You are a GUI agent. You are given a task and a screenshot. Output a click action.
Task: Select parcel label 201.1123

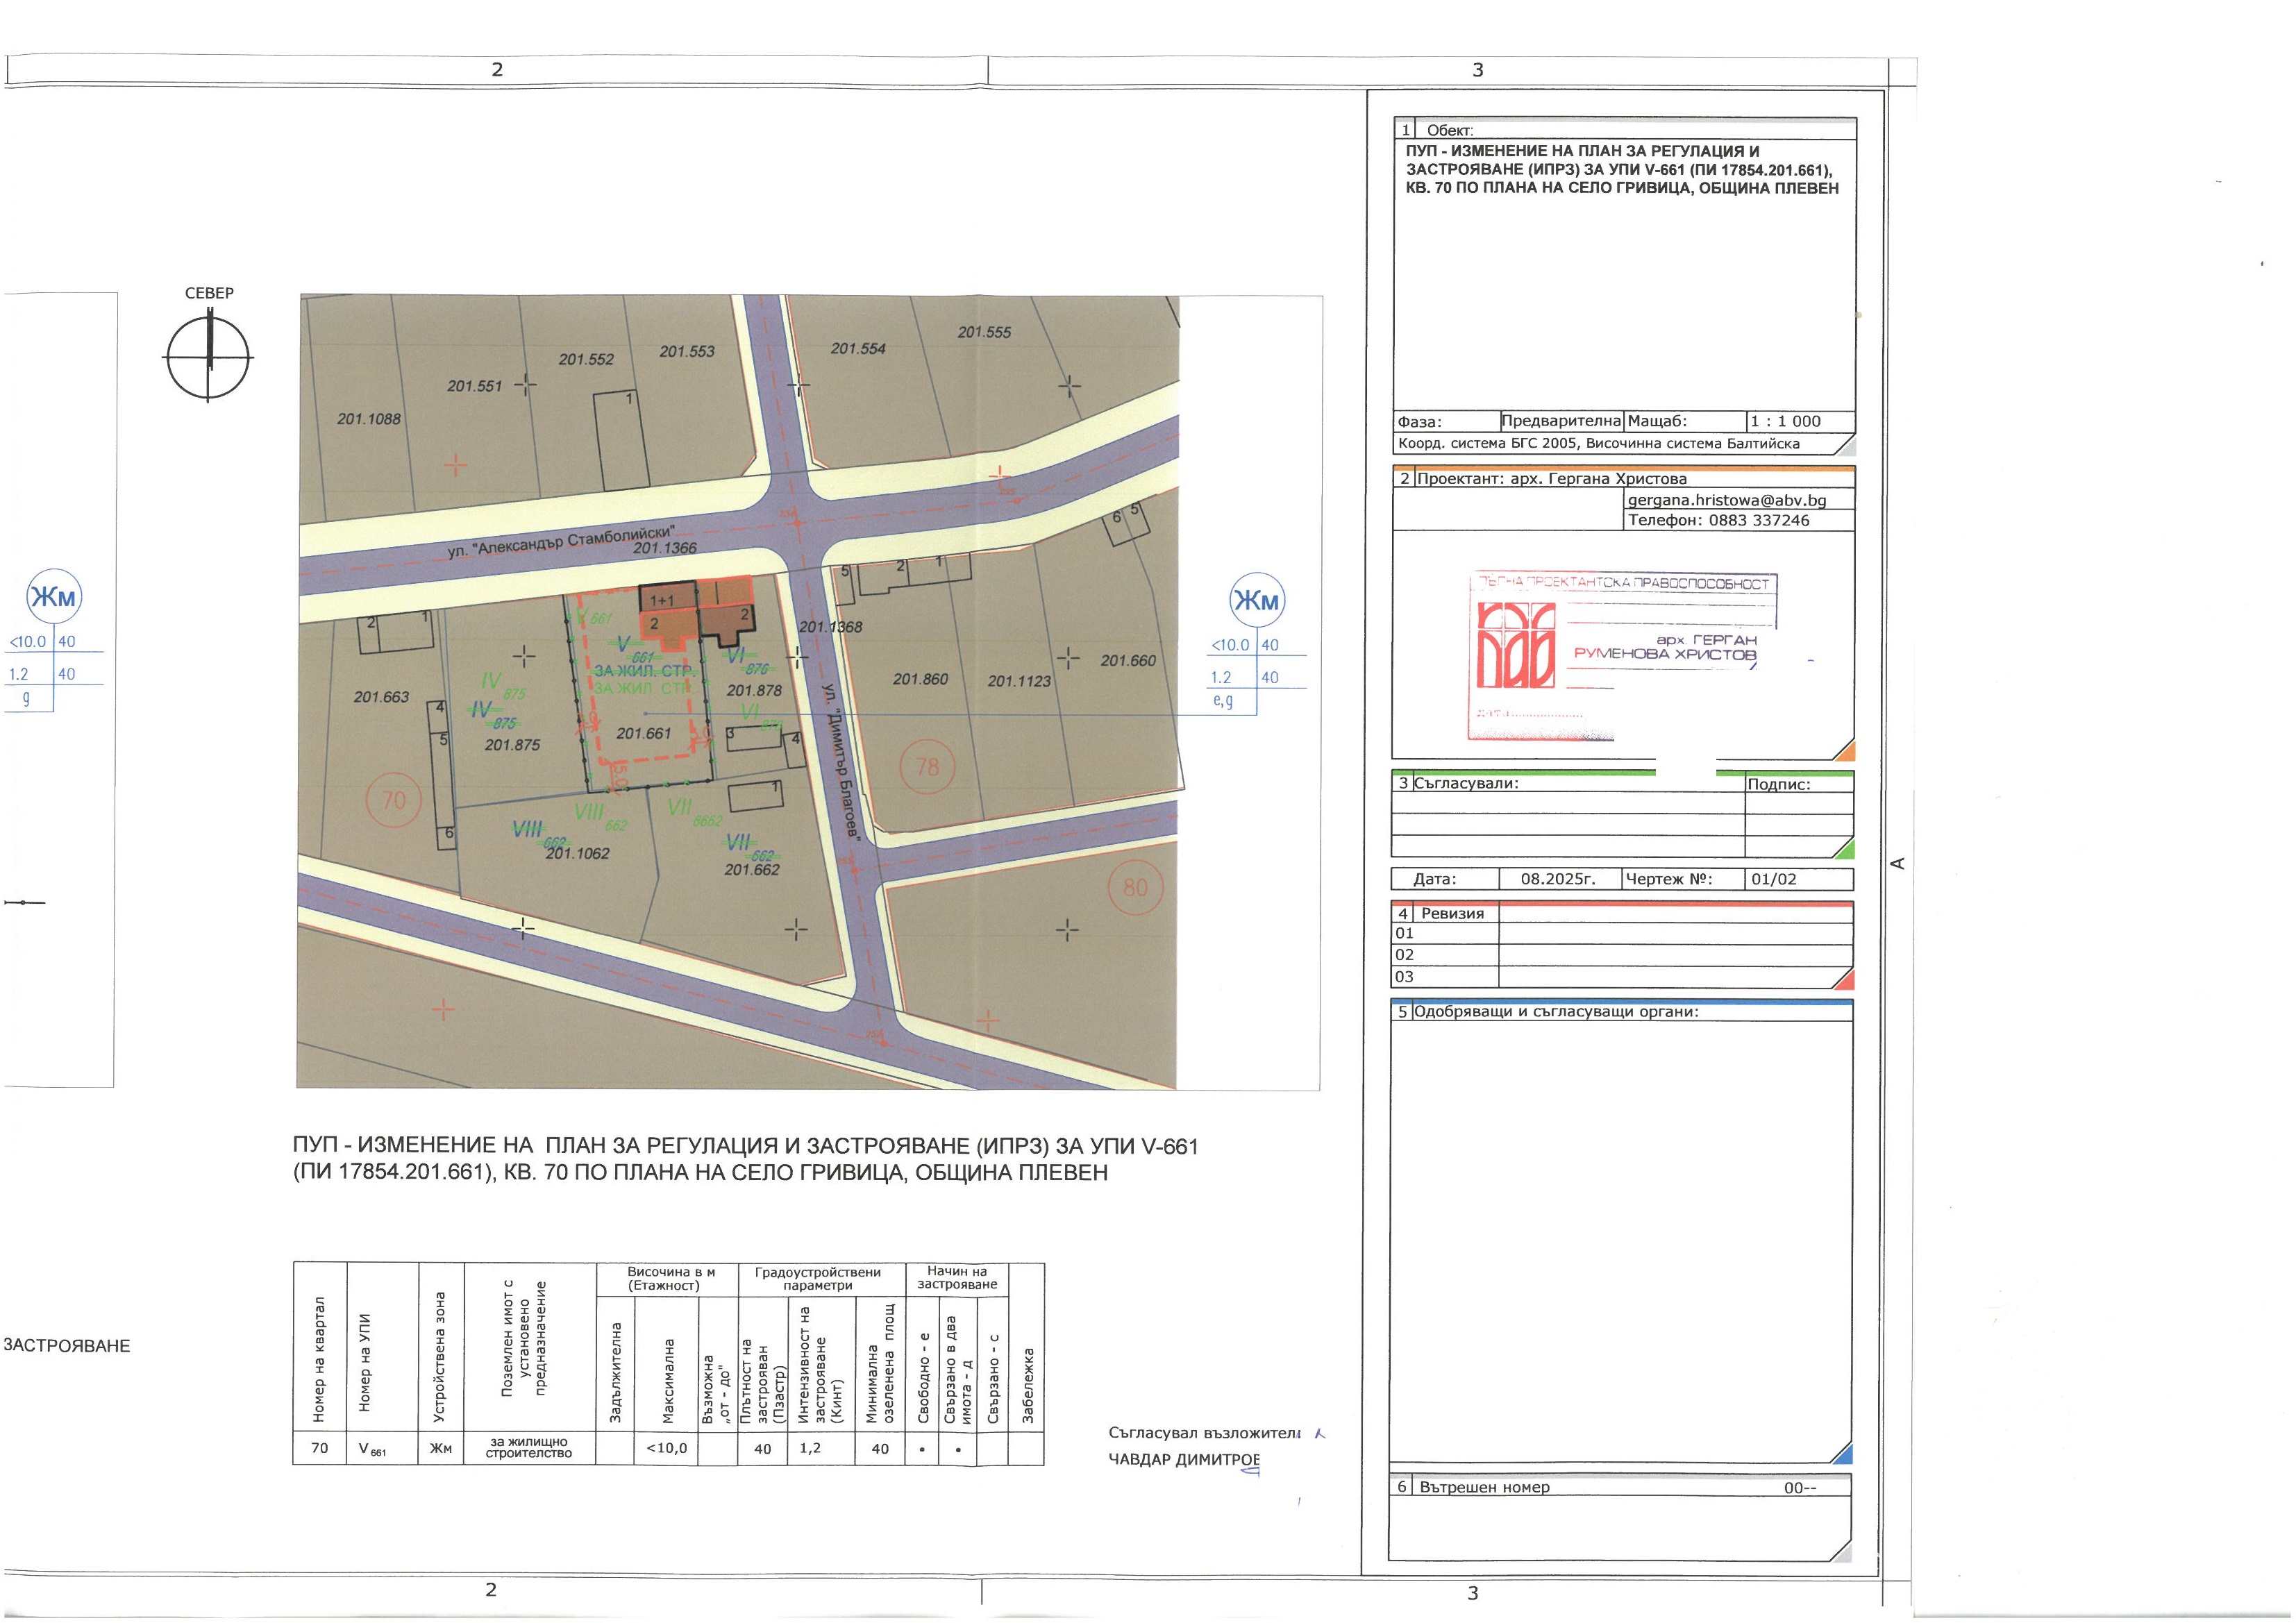tap(1020, 681)
